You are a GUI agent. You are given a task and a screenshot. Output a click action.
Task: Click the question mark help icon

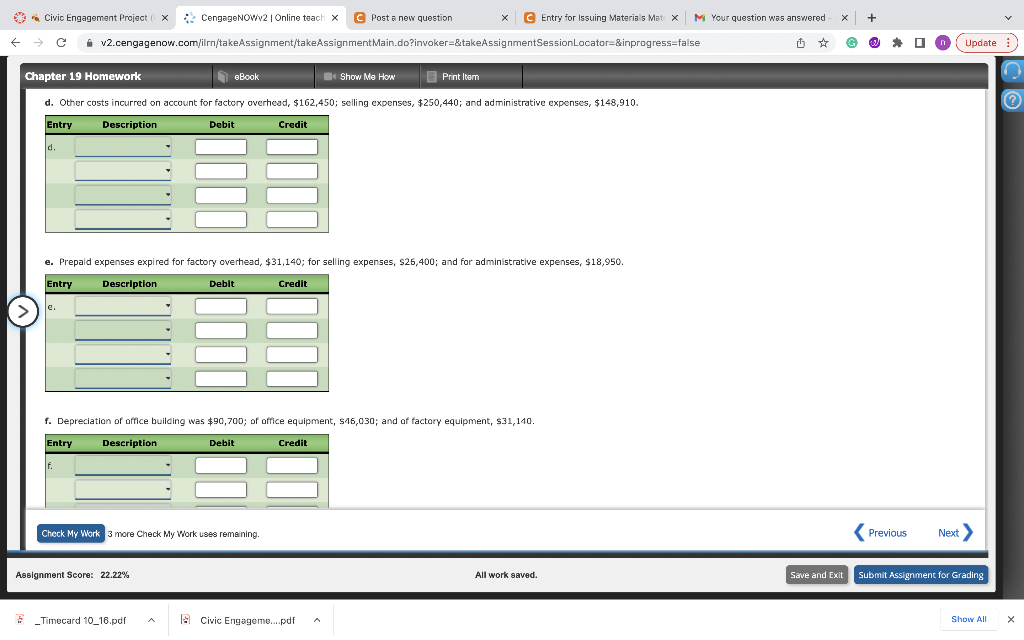click(x=1010, y=99)
